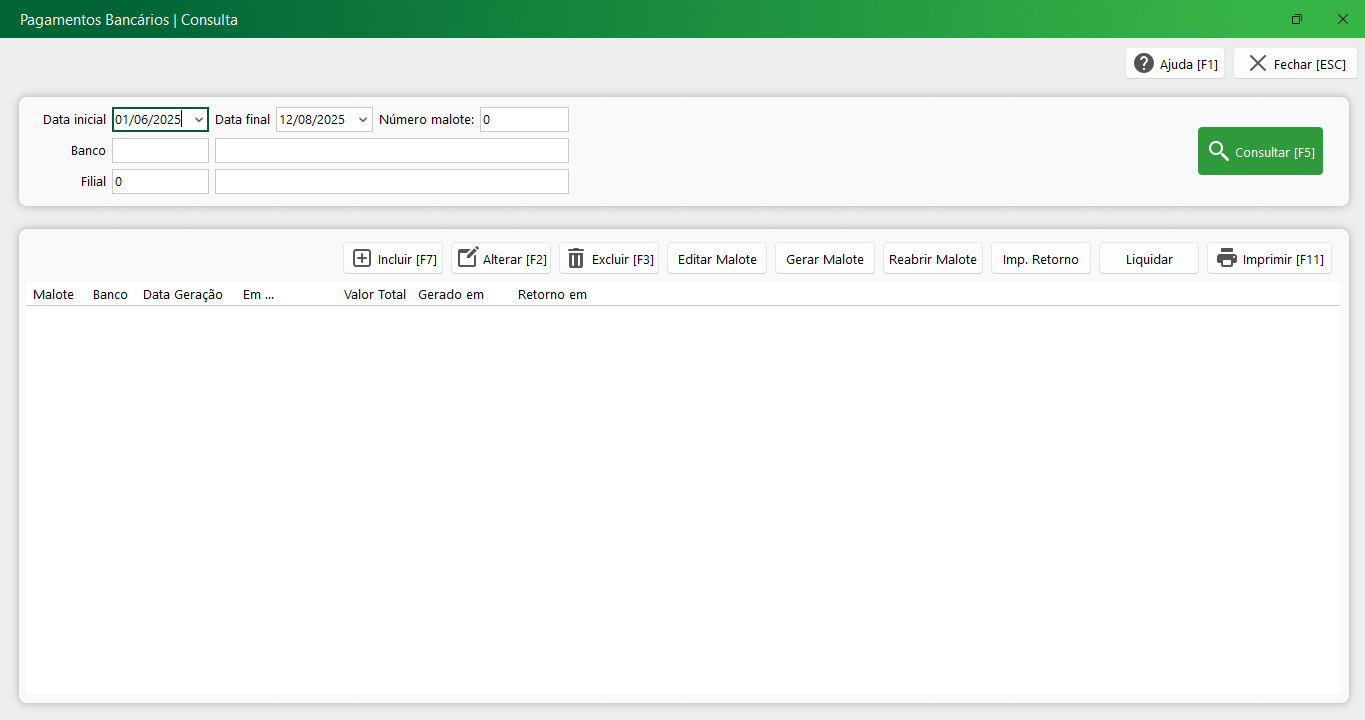Click the Ajuda help question mark icon
The image size is (1365, 720).
(x=1144, y=64)
